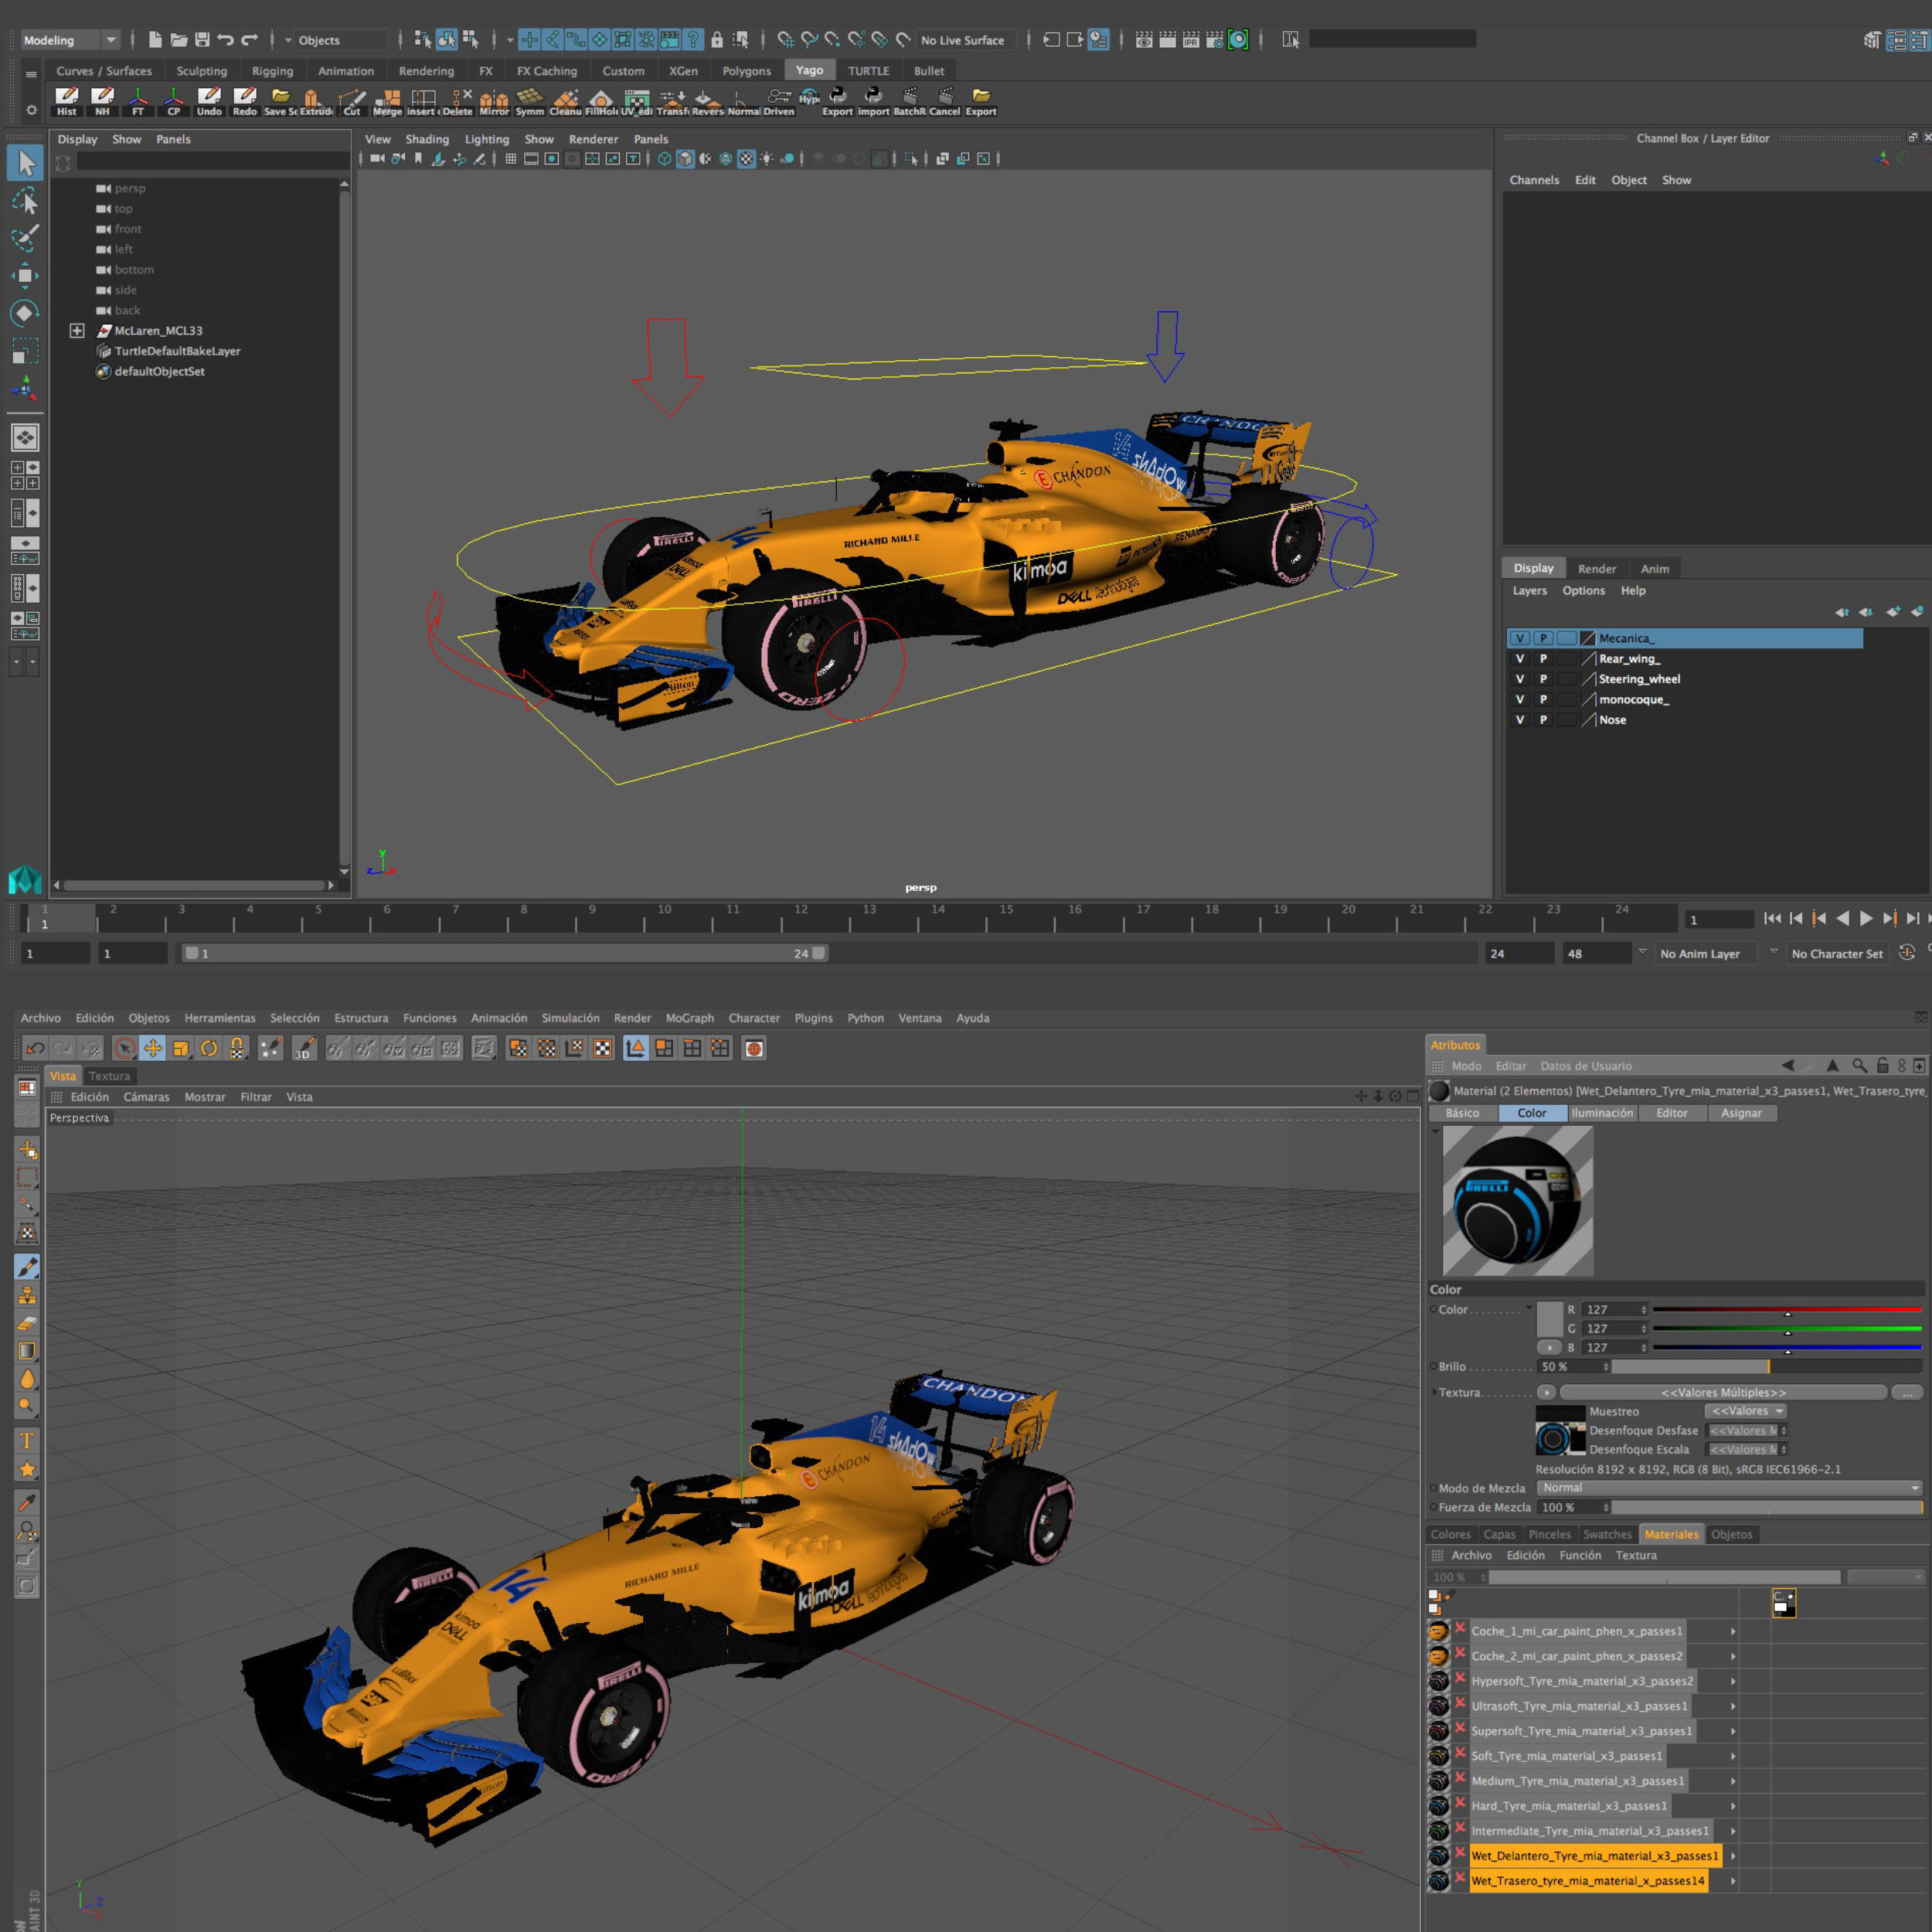The height and width of the screenshot is (1932, 1932).
Task: Click Options in the Layer Editor
Action: 1583,590
